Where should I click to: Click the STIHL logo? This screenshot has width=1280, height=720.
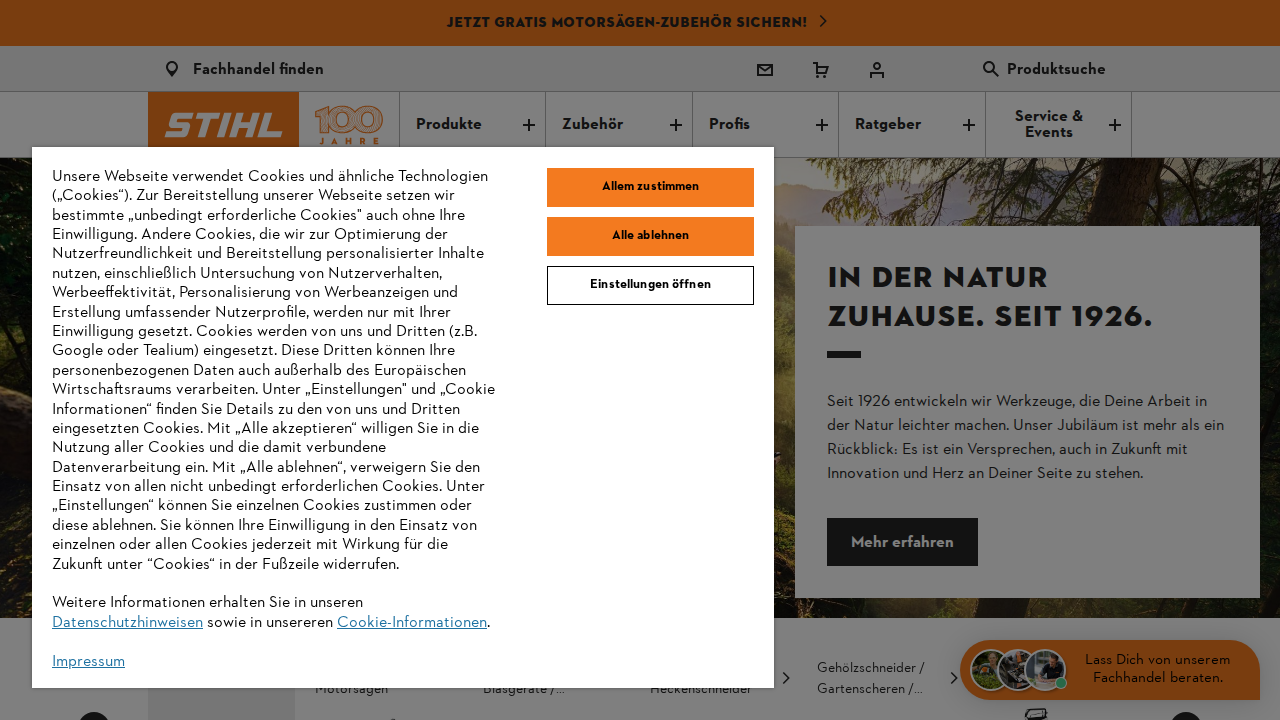coord(223,124)
